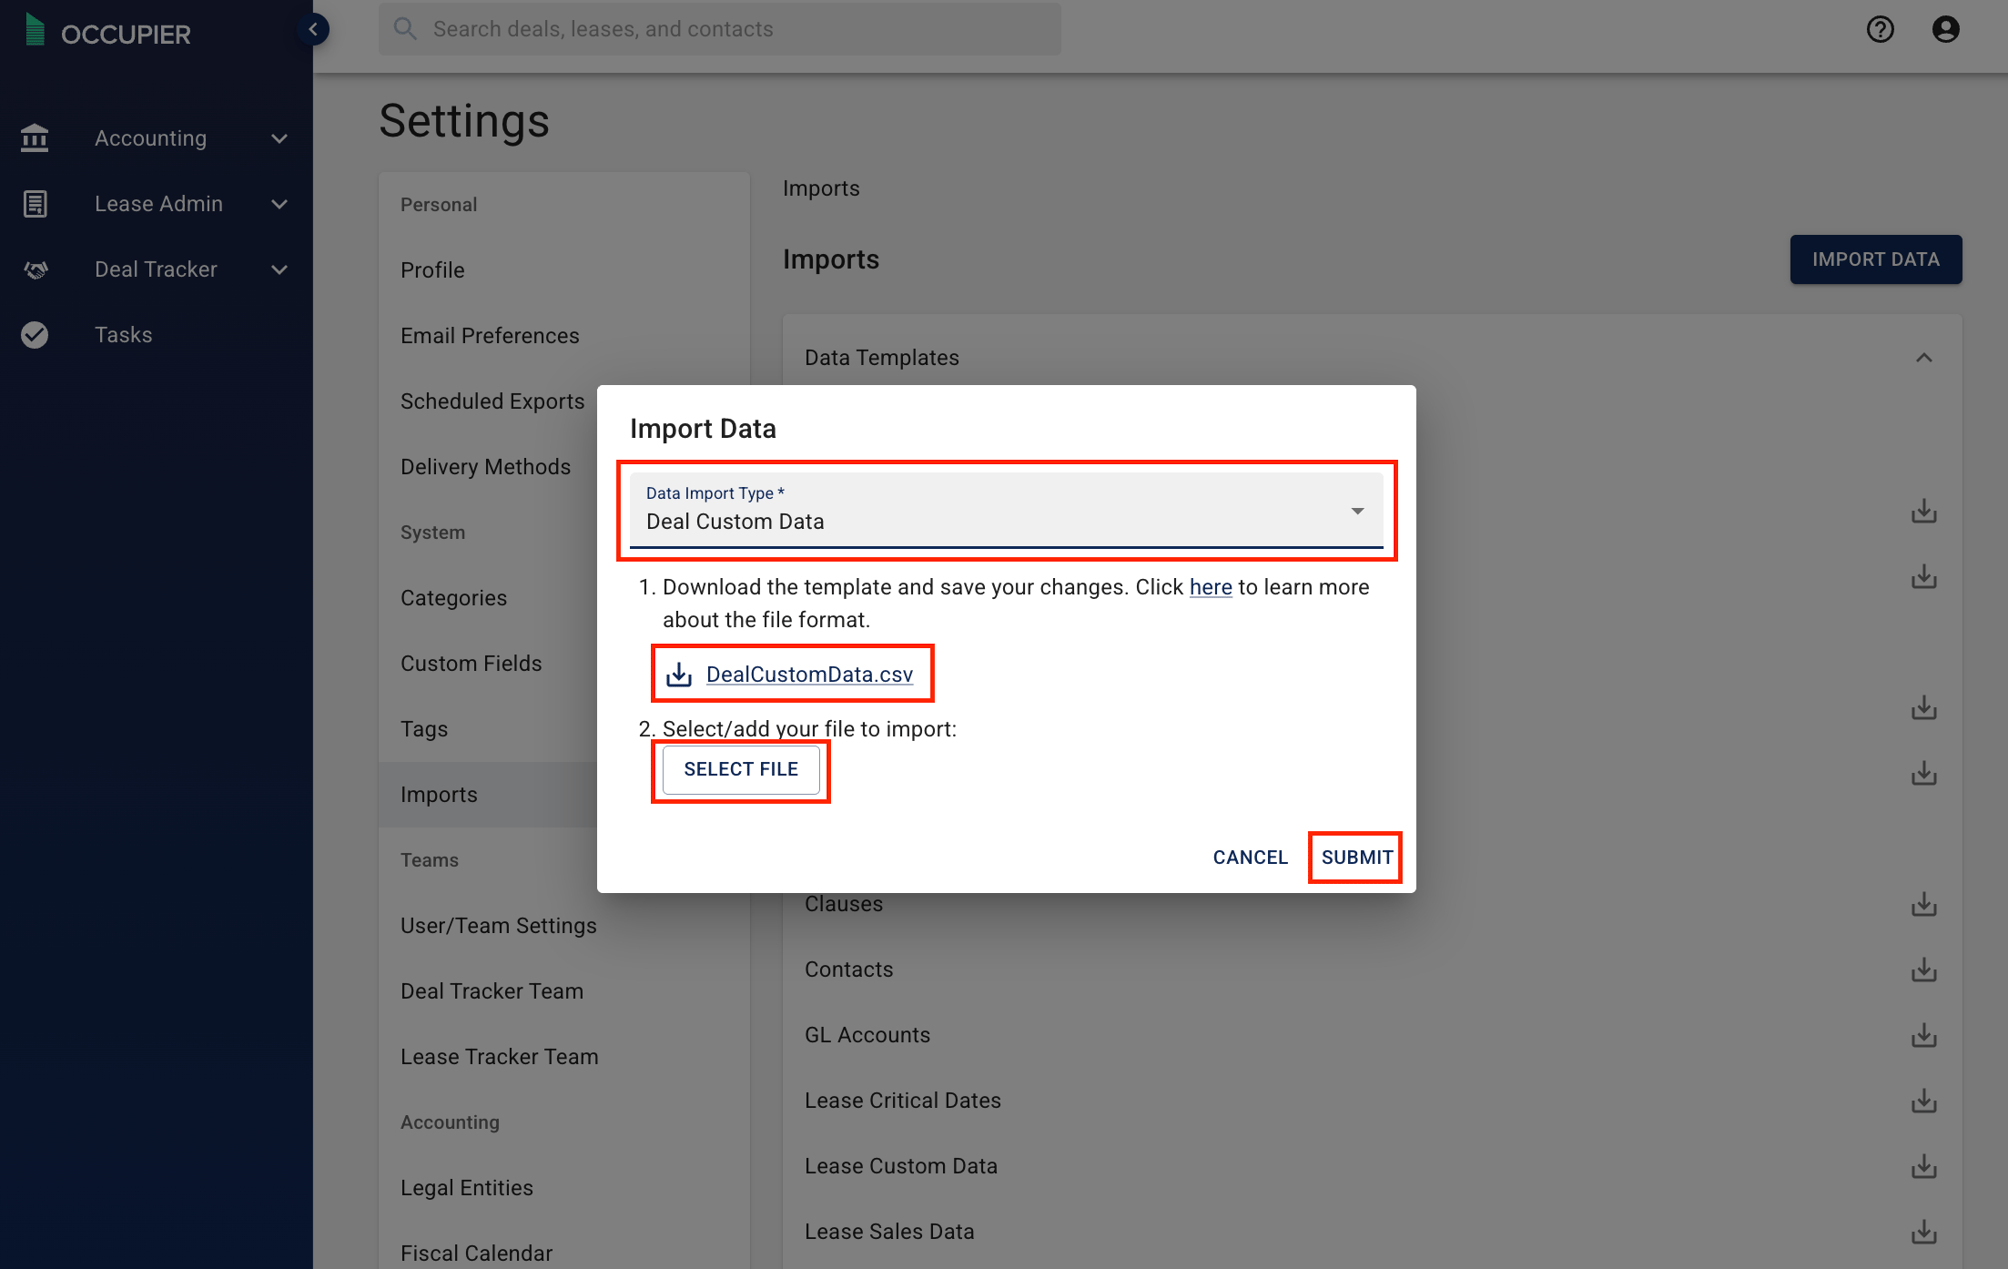2008x1269 pixels.
Task: Click download icon beside DealCustomData.csv
Action: [679, 674]
